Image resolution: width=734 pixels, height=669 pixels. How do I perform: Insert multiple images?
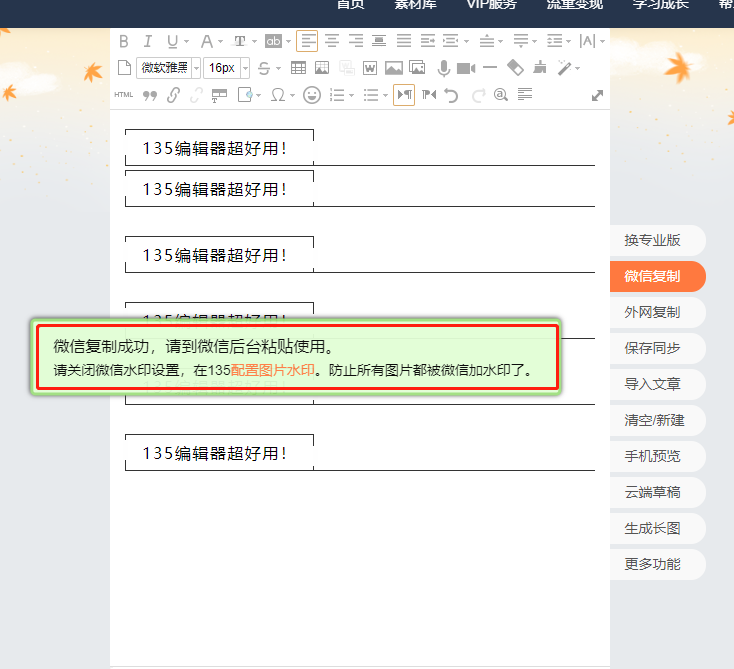(x=417, y=68)
